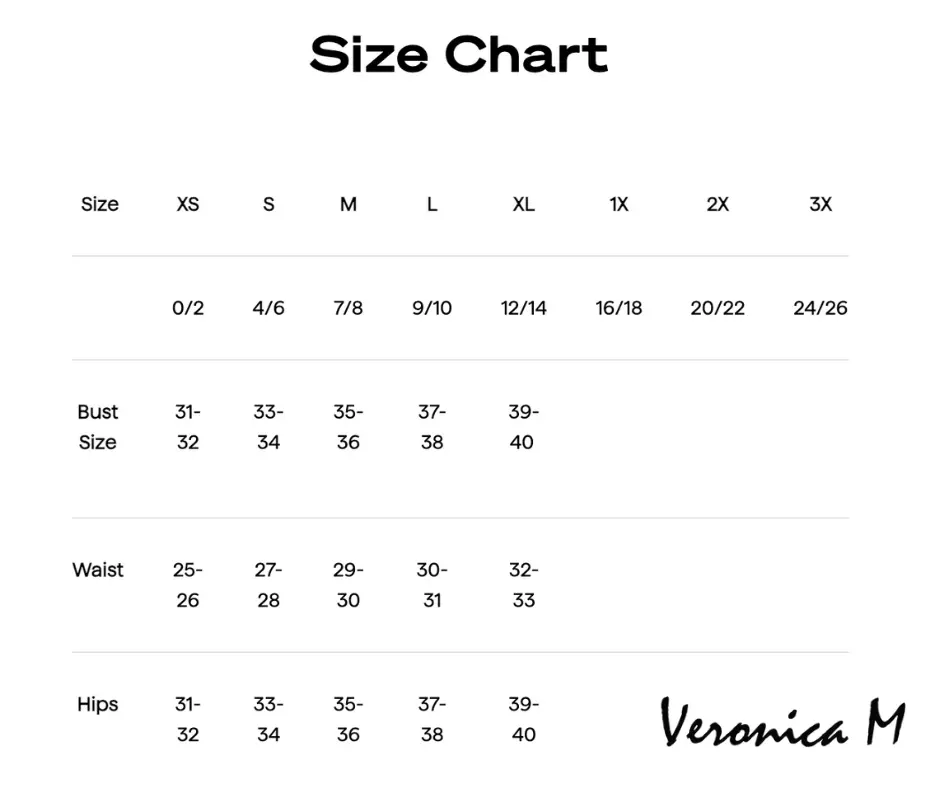Select the XL size column header

pyautogui.click(x=523, y=204)
